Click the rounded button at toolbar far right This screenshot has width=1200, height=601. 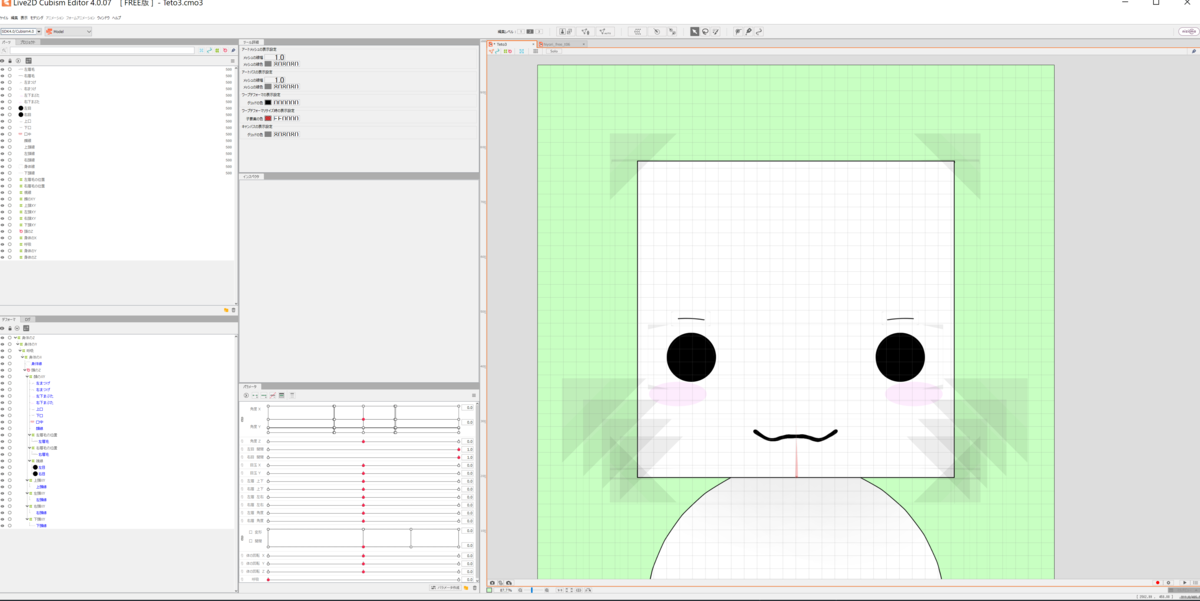(1187, 31)
